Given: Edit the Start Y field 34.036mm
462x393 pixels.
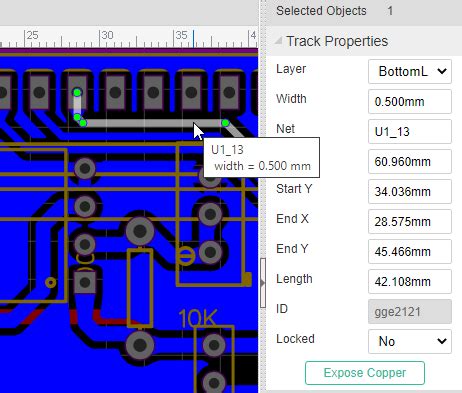Looking at the screenshot, I should [x=410, y=191].
